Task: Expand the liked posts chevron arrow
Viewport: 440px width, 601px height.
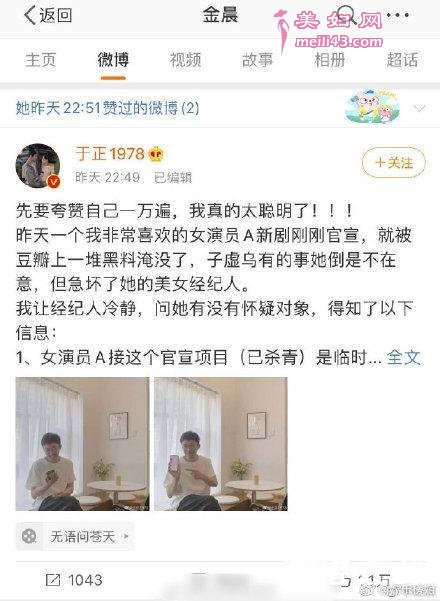Action: (x=420, y=108)
